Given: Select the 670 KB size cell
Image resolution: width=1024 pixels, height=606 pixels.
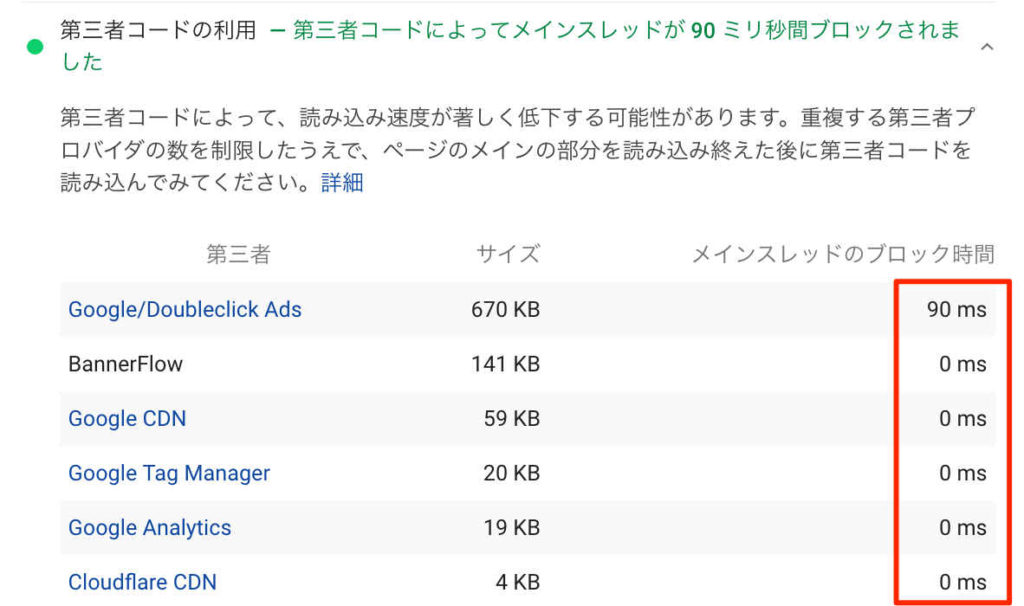Looking at the screenshot, I should (505, 310).
